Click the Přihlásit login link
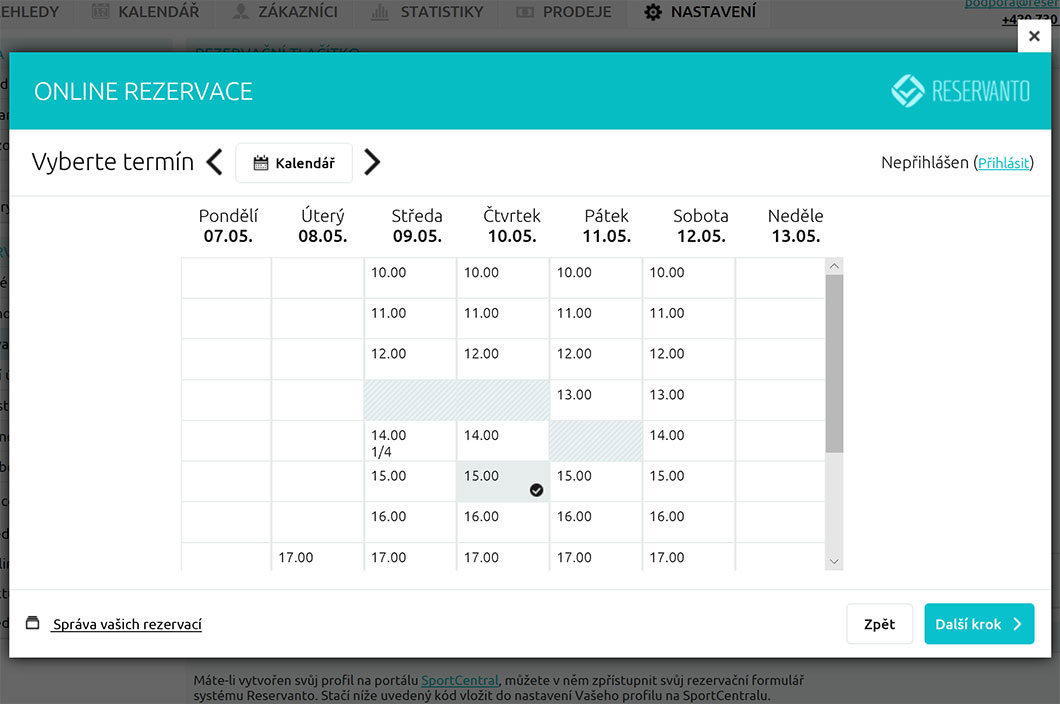The width and height of the screenshot is (1060, 704). point(1003,163)
